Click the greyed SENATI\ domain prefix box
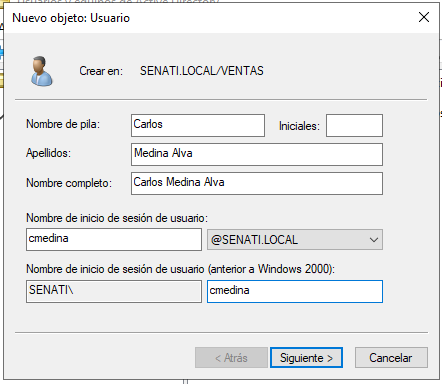This screenshot has height=384, width=442. click(114, 291)
